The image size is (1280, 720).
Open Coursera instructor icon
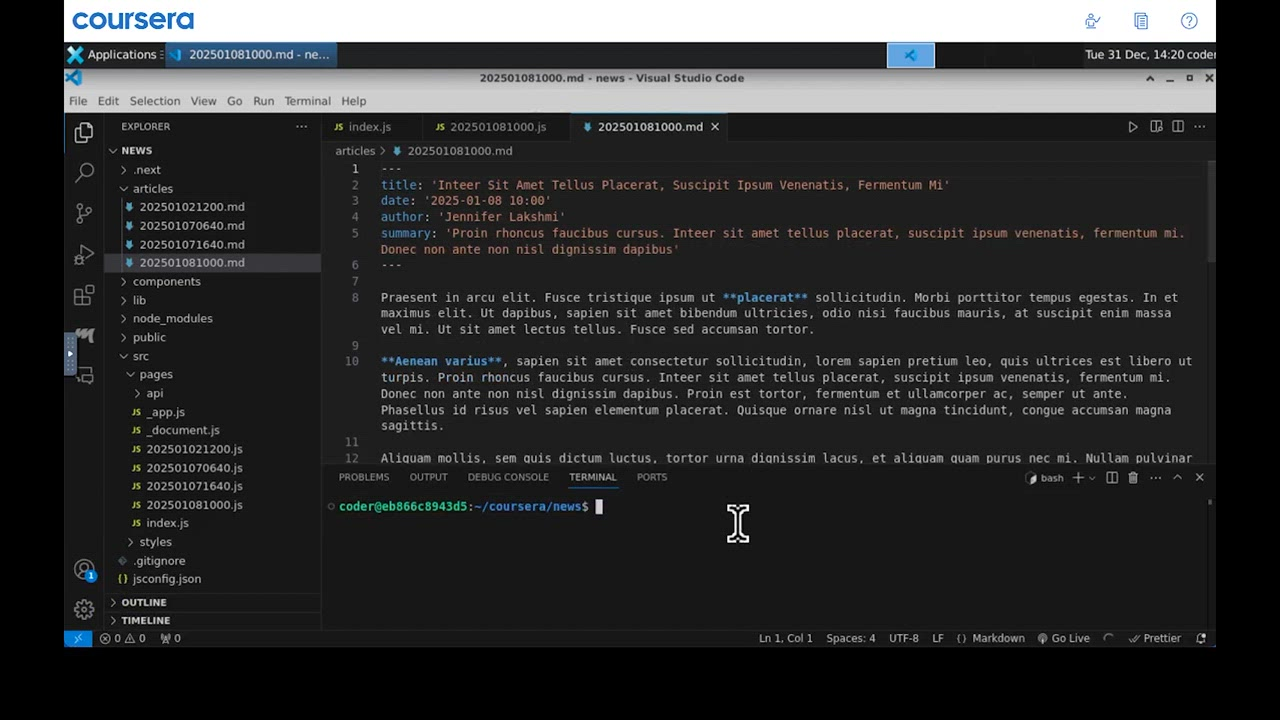click(1093, 21)
